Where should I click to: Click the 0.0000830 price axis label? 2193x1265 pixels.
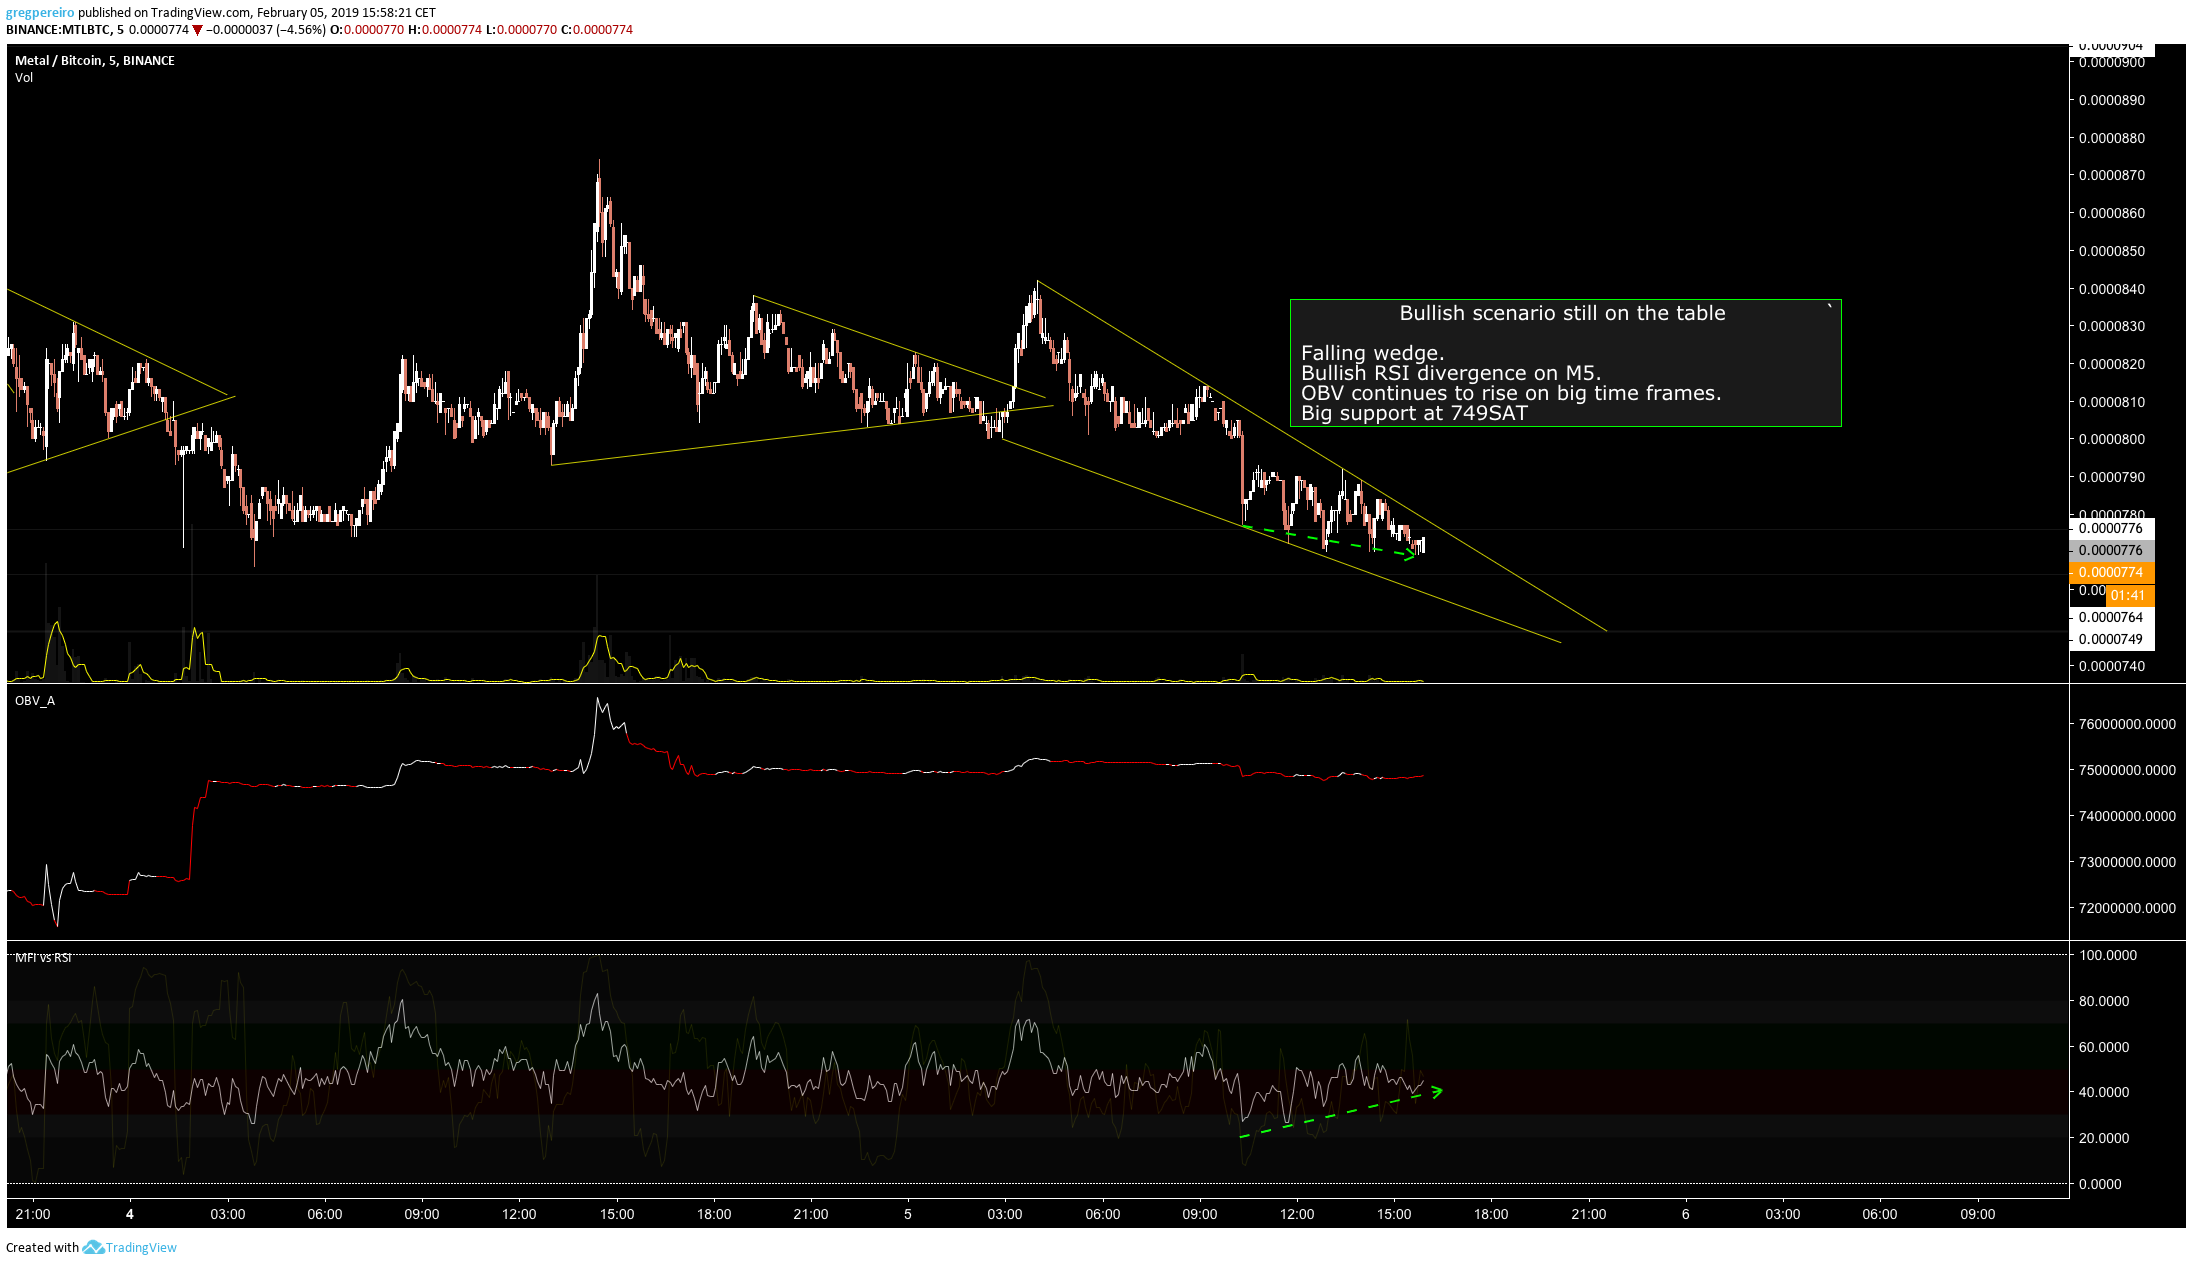2111,327
